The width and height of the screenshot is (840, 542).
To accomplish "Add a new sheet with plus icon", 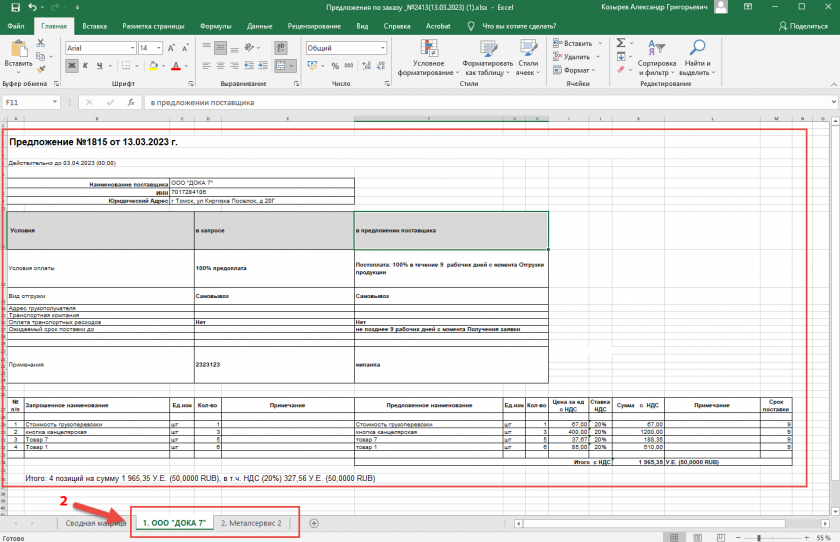I will coord(314,523).
